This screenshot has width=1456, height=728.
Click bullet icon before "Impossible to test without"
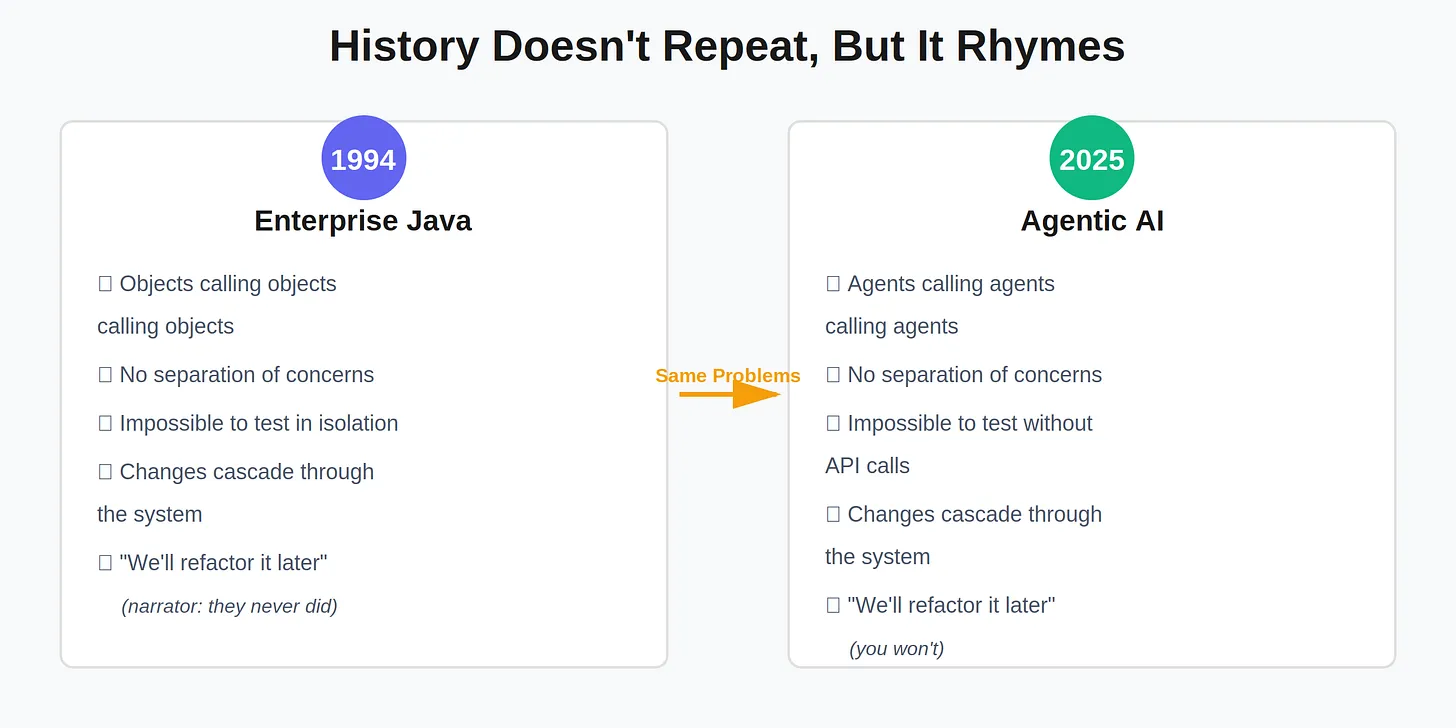point(833,424)
